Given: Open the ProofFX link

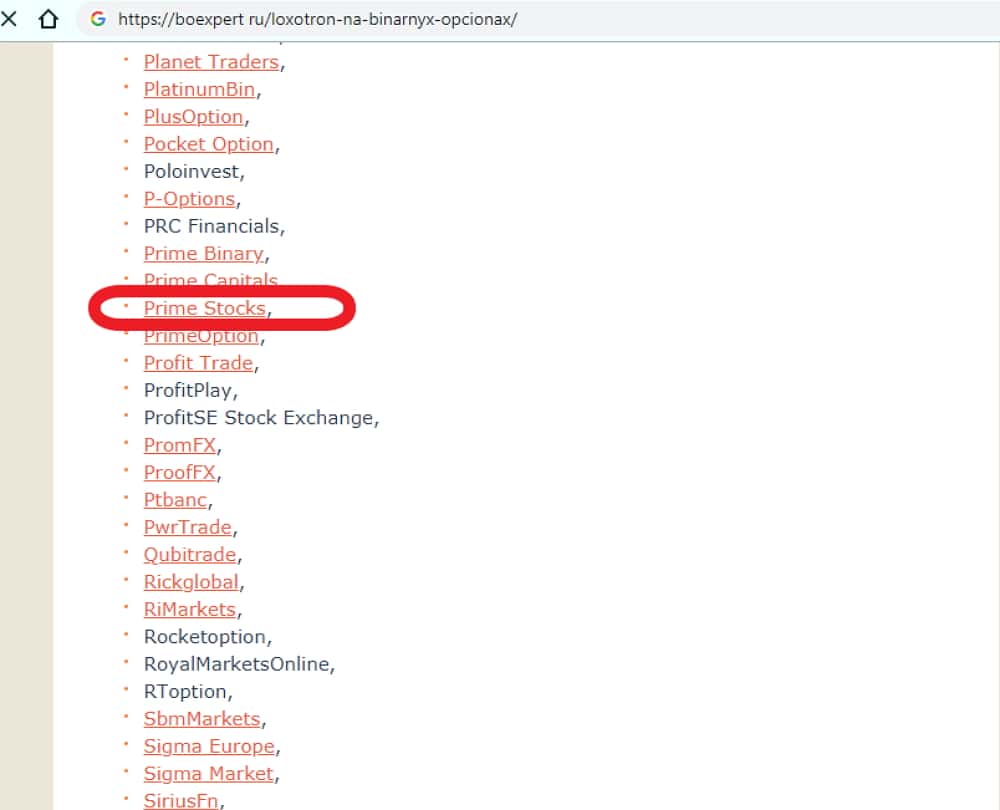Looking at the screenshot, I should (180, 473).
